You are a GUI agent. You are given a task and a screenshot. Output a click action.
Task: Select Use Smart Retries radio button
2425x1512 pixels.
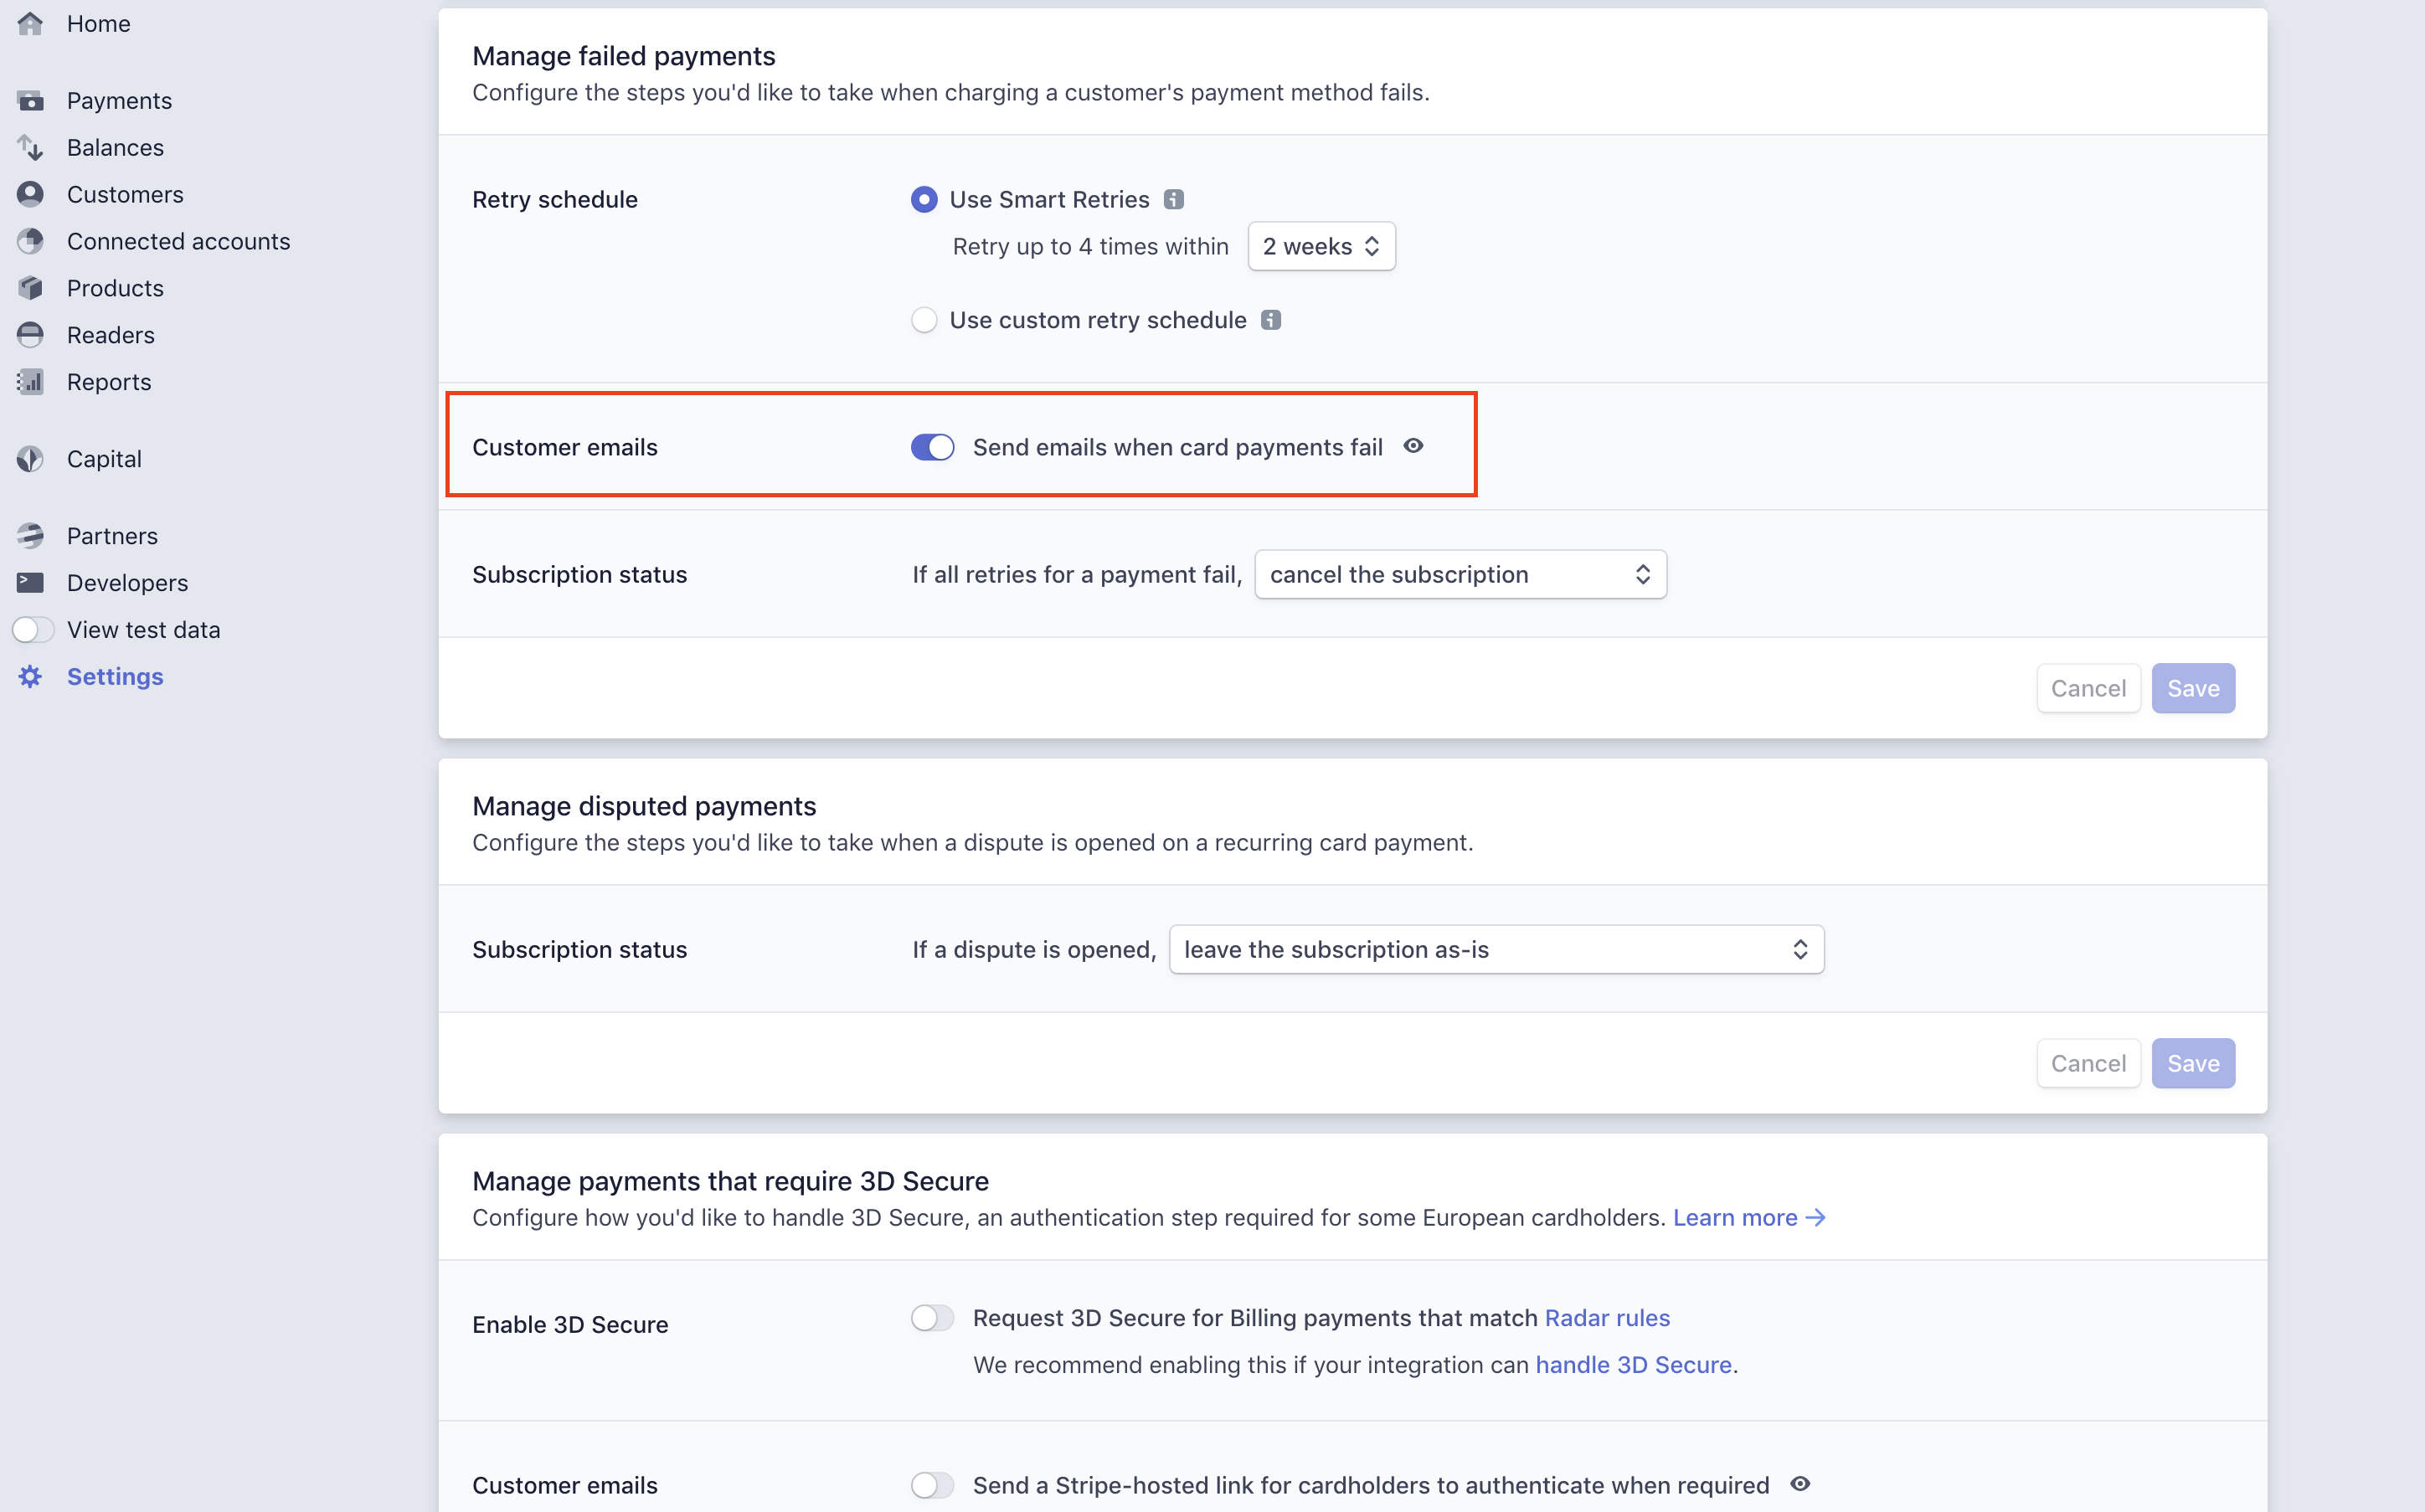(x=924, y=199)
